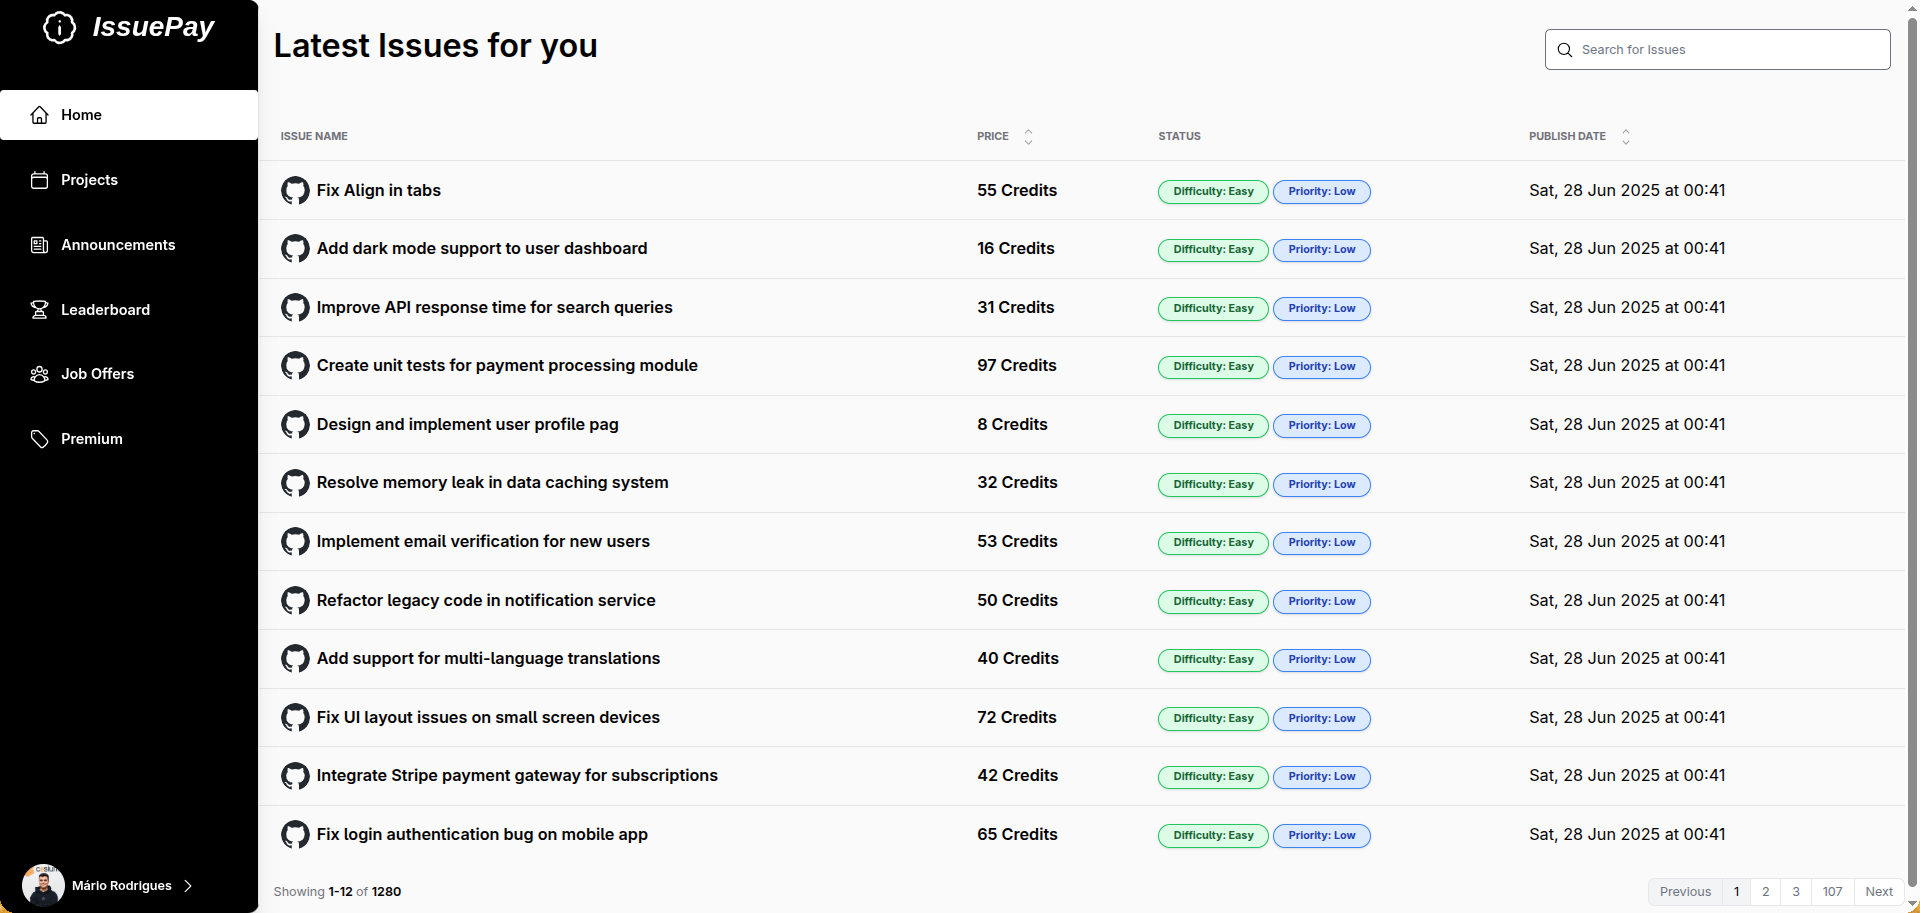
Task: Go to the Next page of issues
Action: tap(1878, 892)
